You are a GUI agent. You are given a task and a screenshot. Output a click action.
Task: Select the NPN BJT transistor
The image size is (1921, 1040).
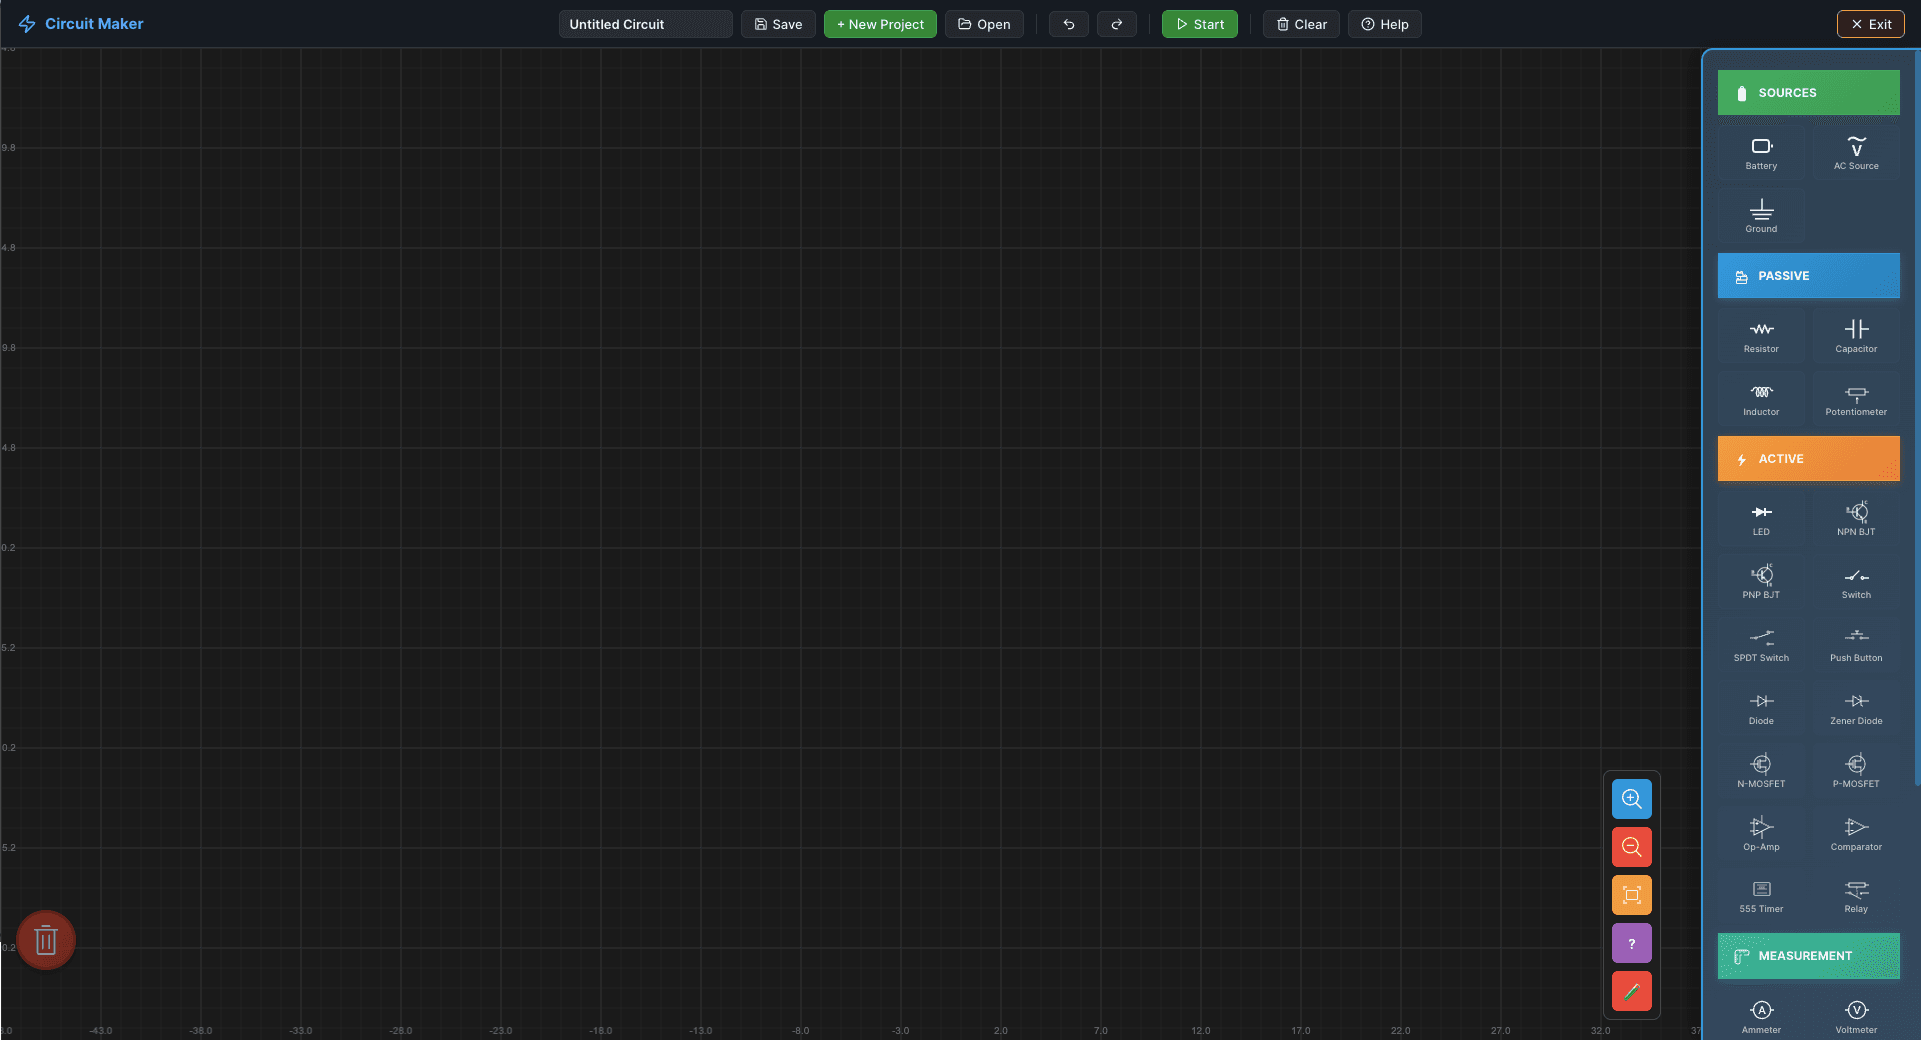point(1856,519)
